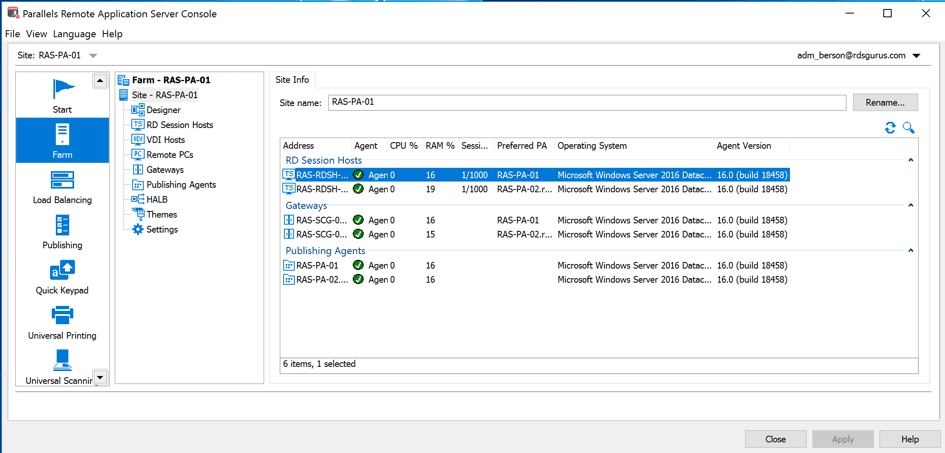This screenshot has height=453, width=945.
Task: Select Site - RAS-PA-01 tree node
Action: [165, 95]
